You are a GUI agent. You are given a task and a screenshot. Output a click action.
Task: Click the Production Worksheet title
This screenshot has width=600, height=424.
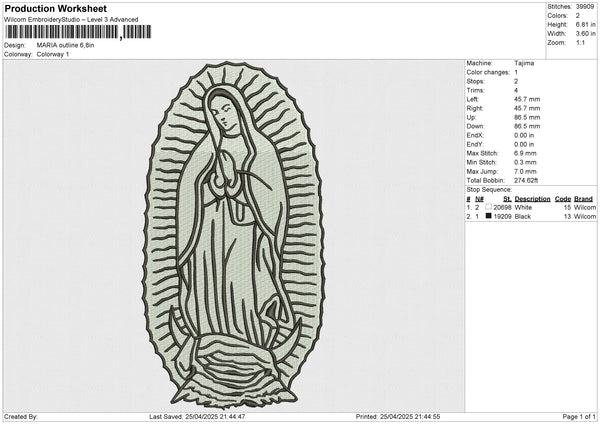point(54,9)
